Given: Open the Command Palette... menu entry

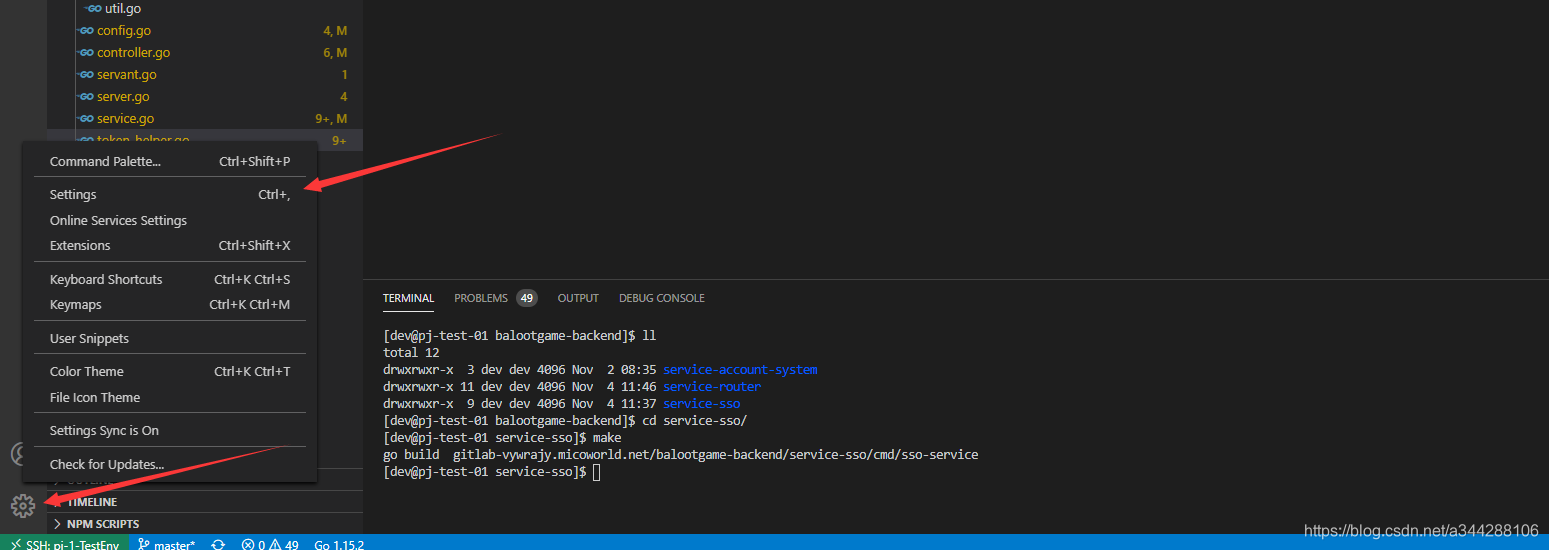Looking at the screenshot, I should click(x=170, y=161).
